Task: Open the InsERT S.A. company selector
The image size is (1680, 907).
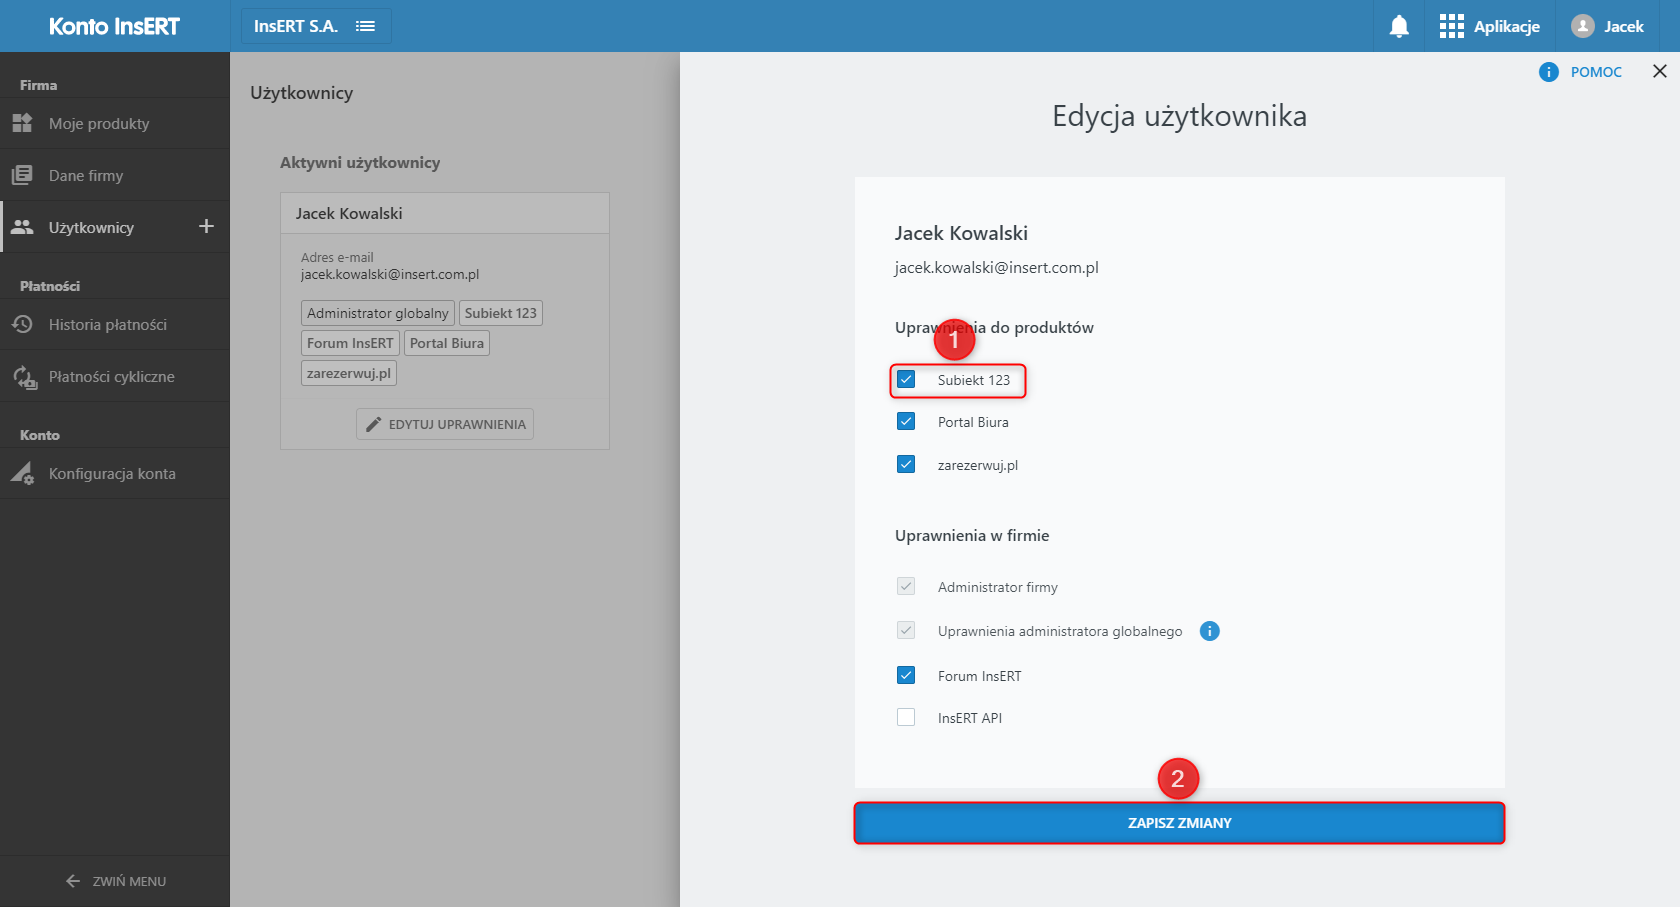Action: click(316, 26)
